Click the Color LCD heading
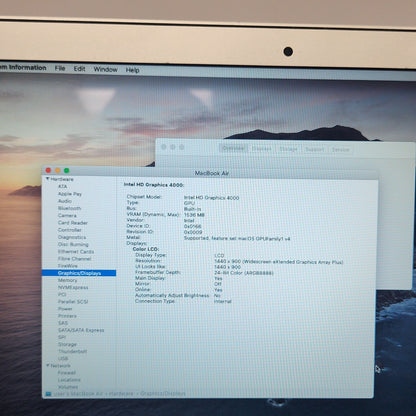Screen dimensions: 416x416 pyautogui.click(x=146, y=249)
